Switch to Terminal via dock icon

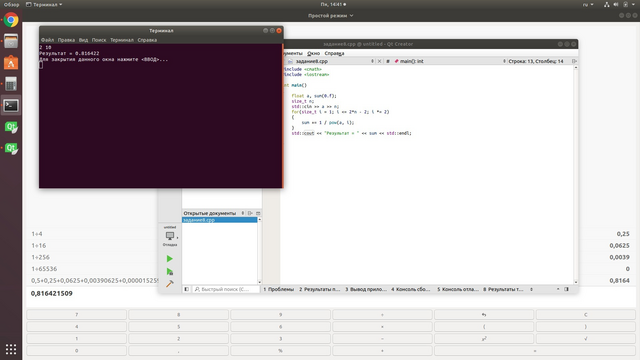[11, 106]
